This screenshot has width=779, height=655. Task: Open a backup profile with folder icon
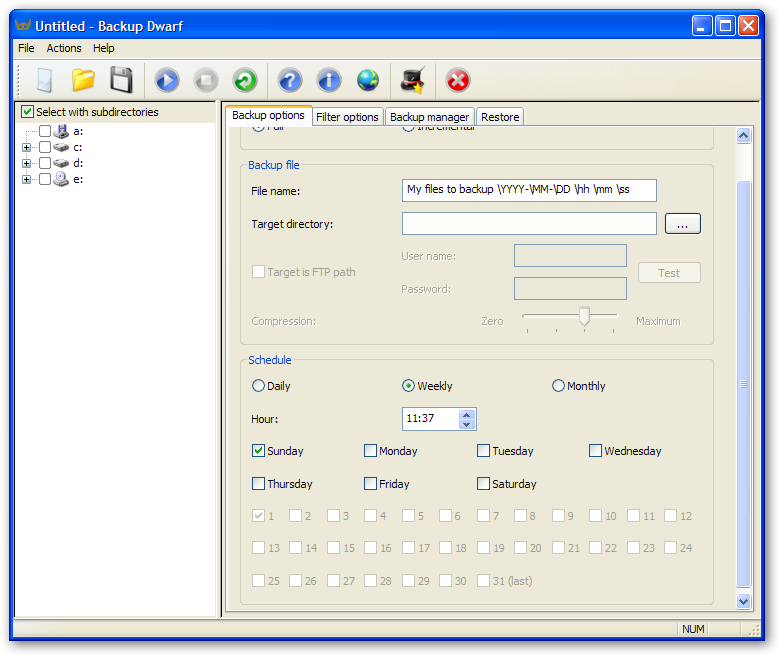coord(83,80)
